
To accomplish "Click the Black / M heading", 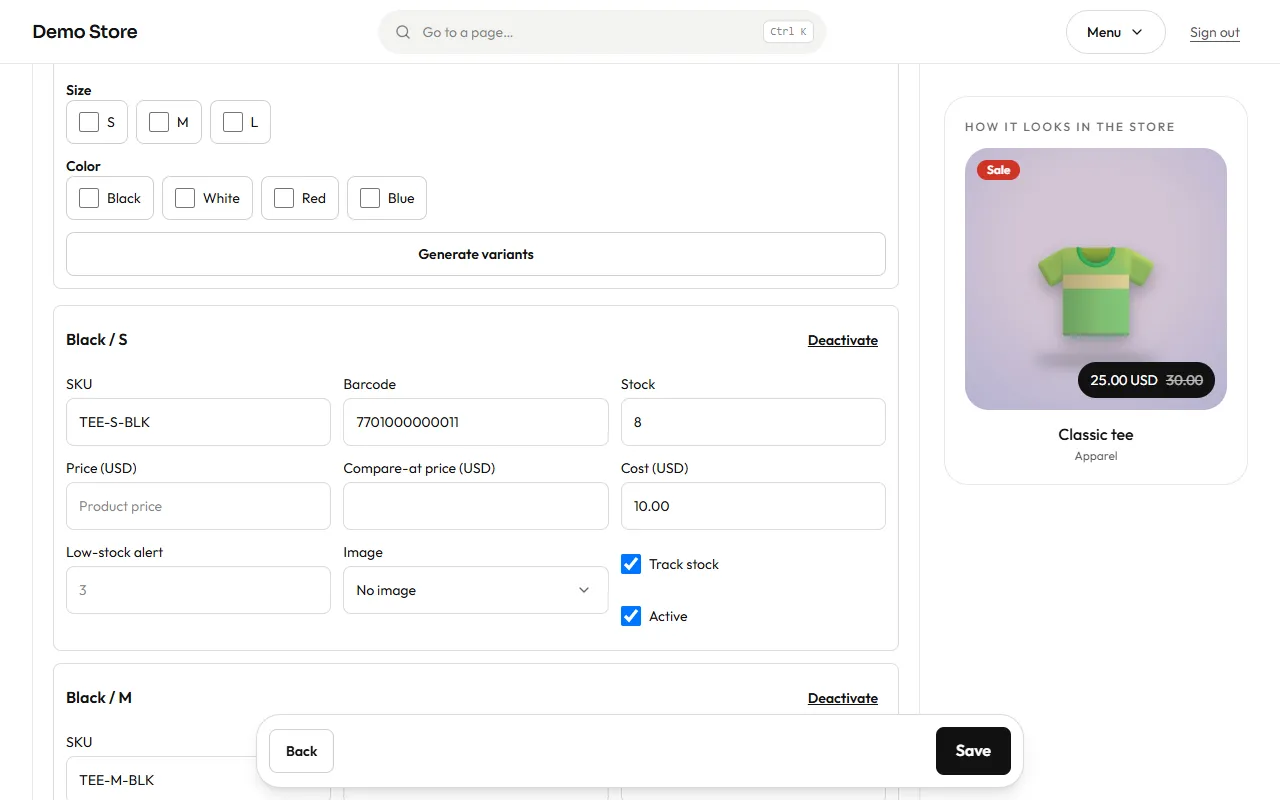I will coord(99,698).
